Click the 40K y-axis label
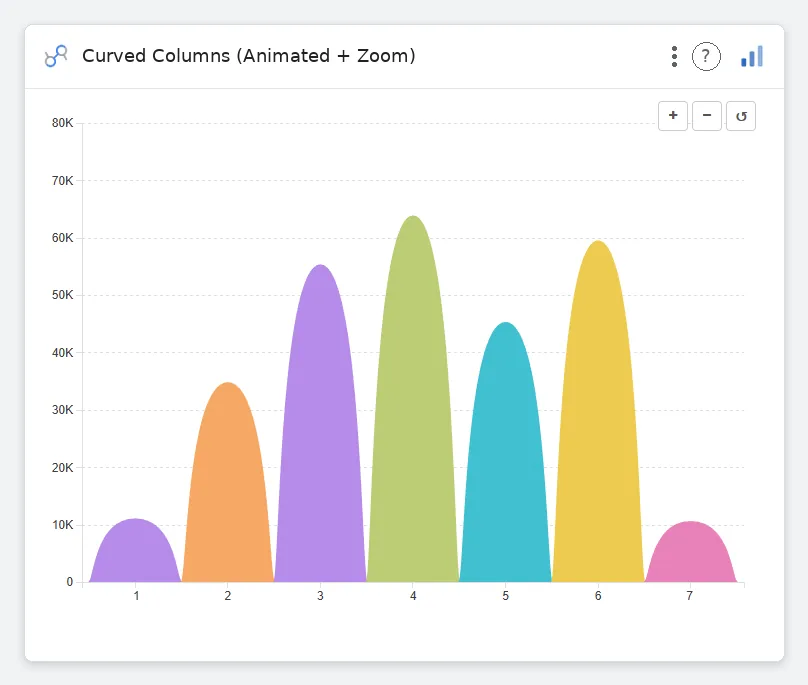This screenshot has width=808, height=685. pyautogui.click(x=62, y=353)
